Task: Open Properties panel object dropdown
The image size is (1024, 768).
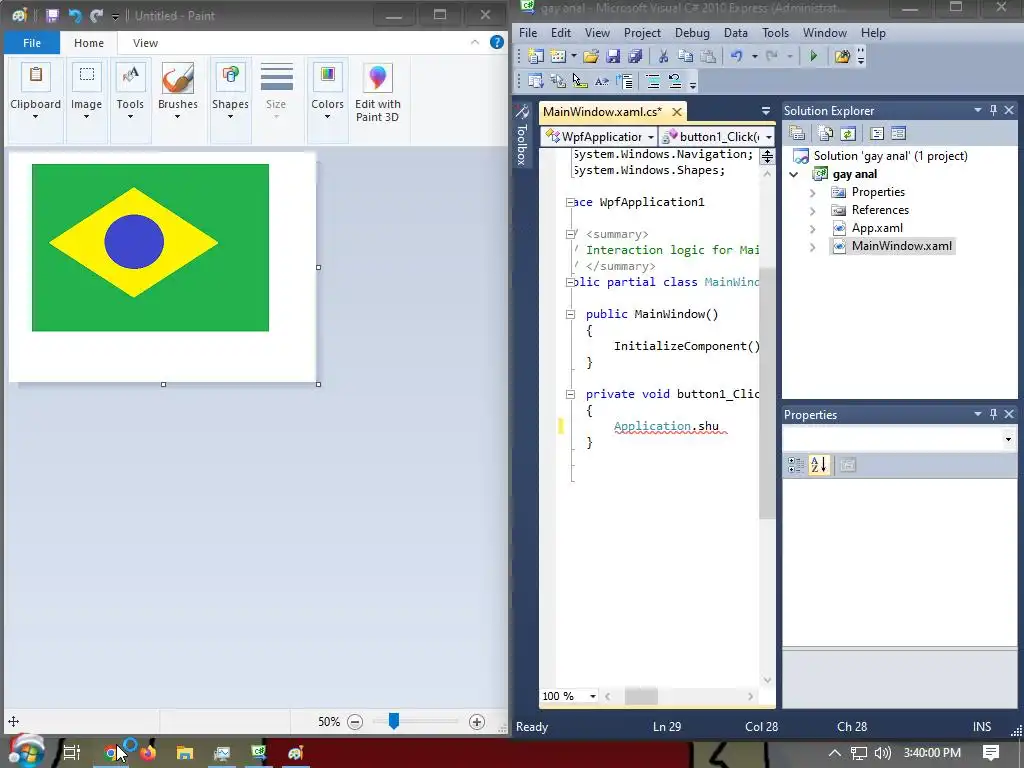Action: 1008,439
